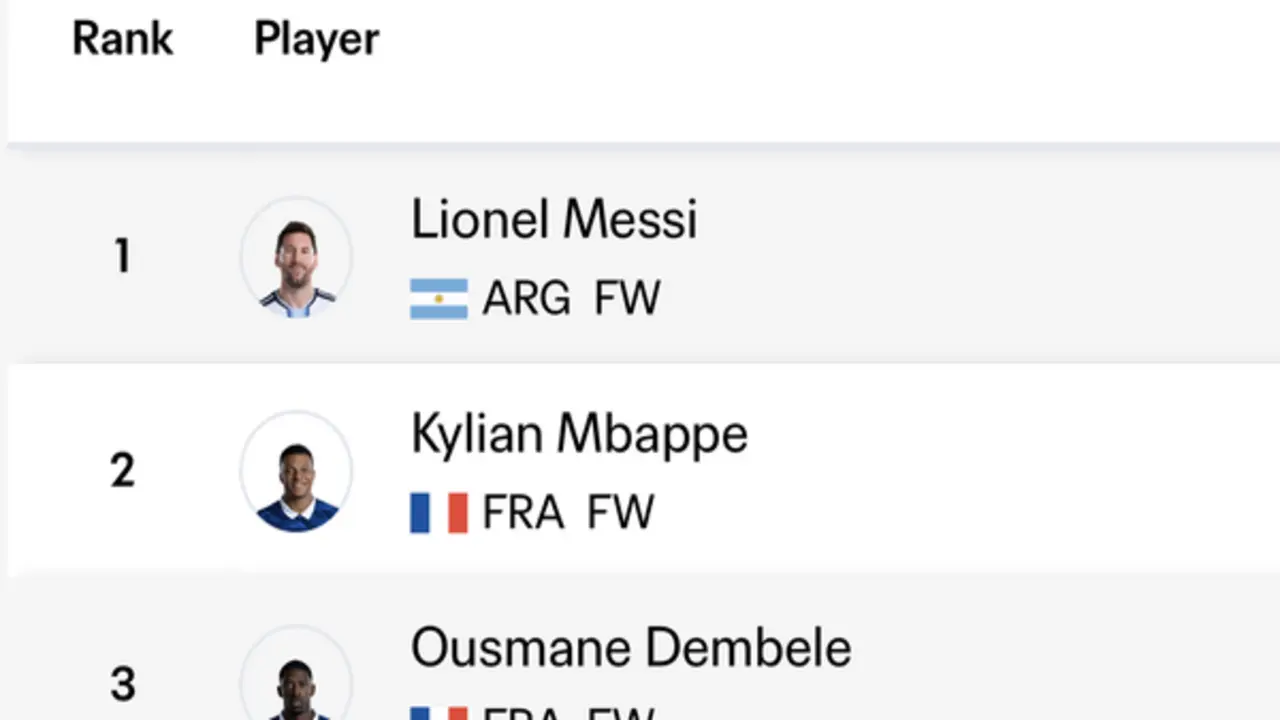Click FW position label for Mbappe

pyautogui.click(x=620, y=513)
